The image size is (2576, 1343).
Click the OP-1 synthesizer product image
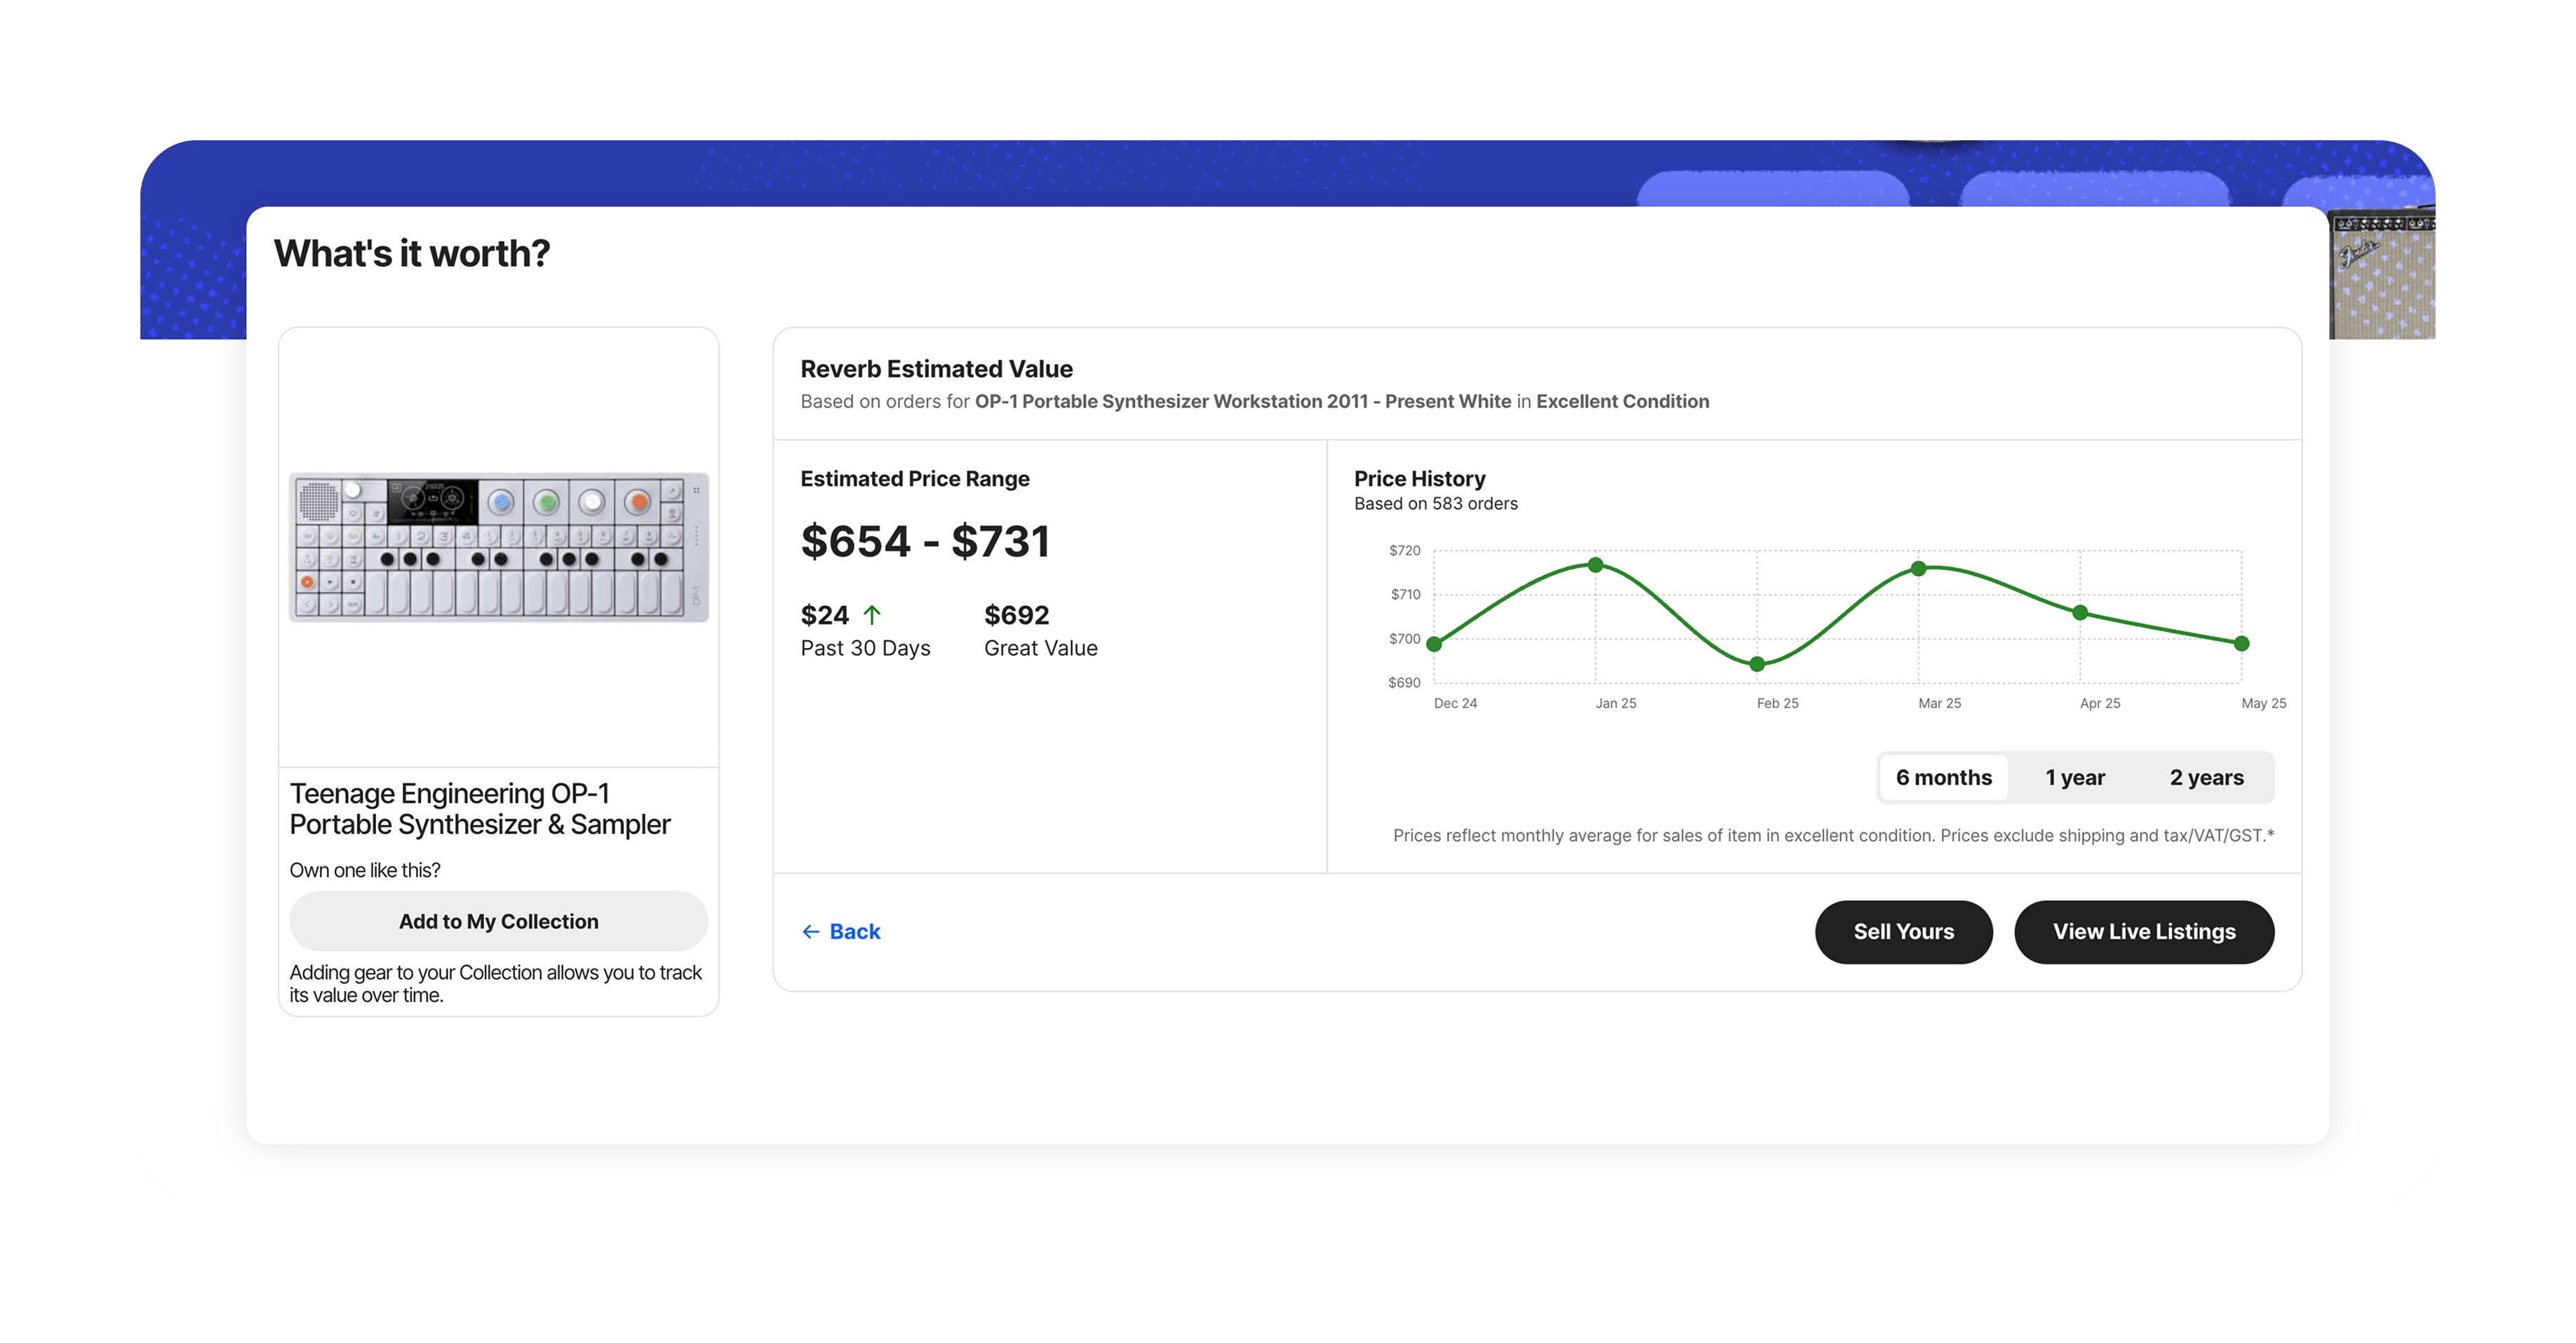point(498,547)
